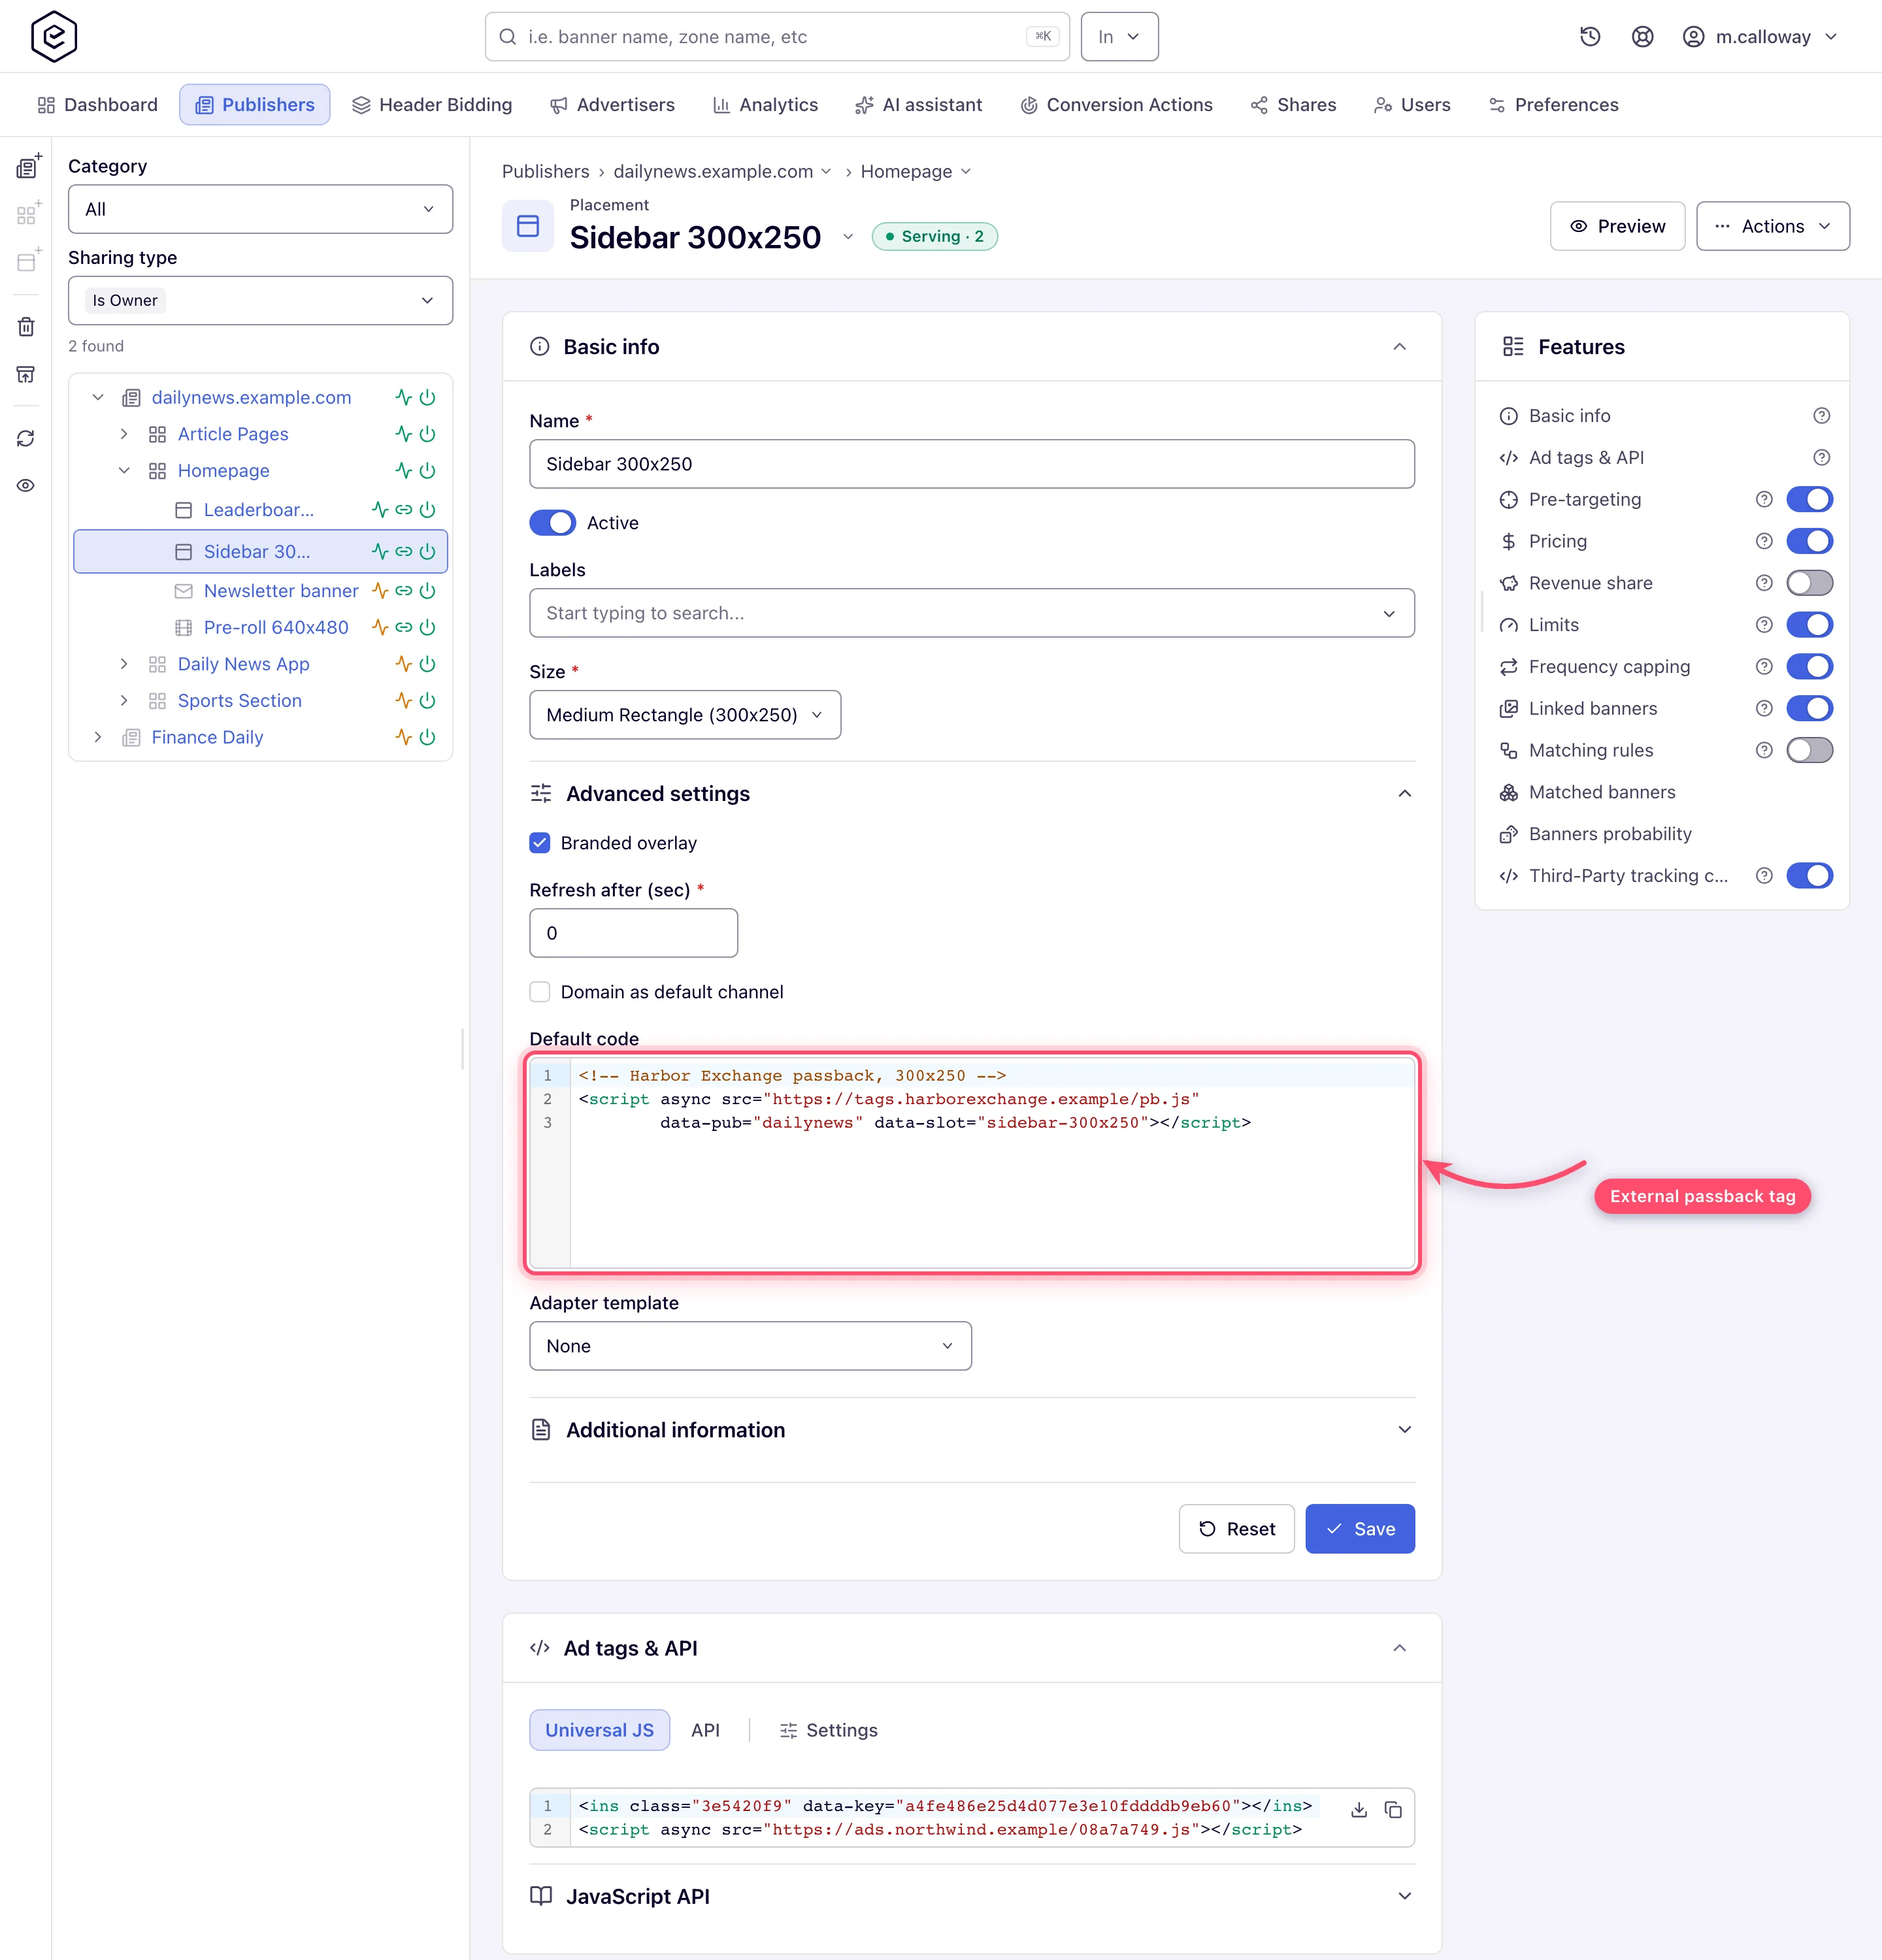Click the Preview button
Screen dimensions: 1882x1960
(x=1617, y=226)
